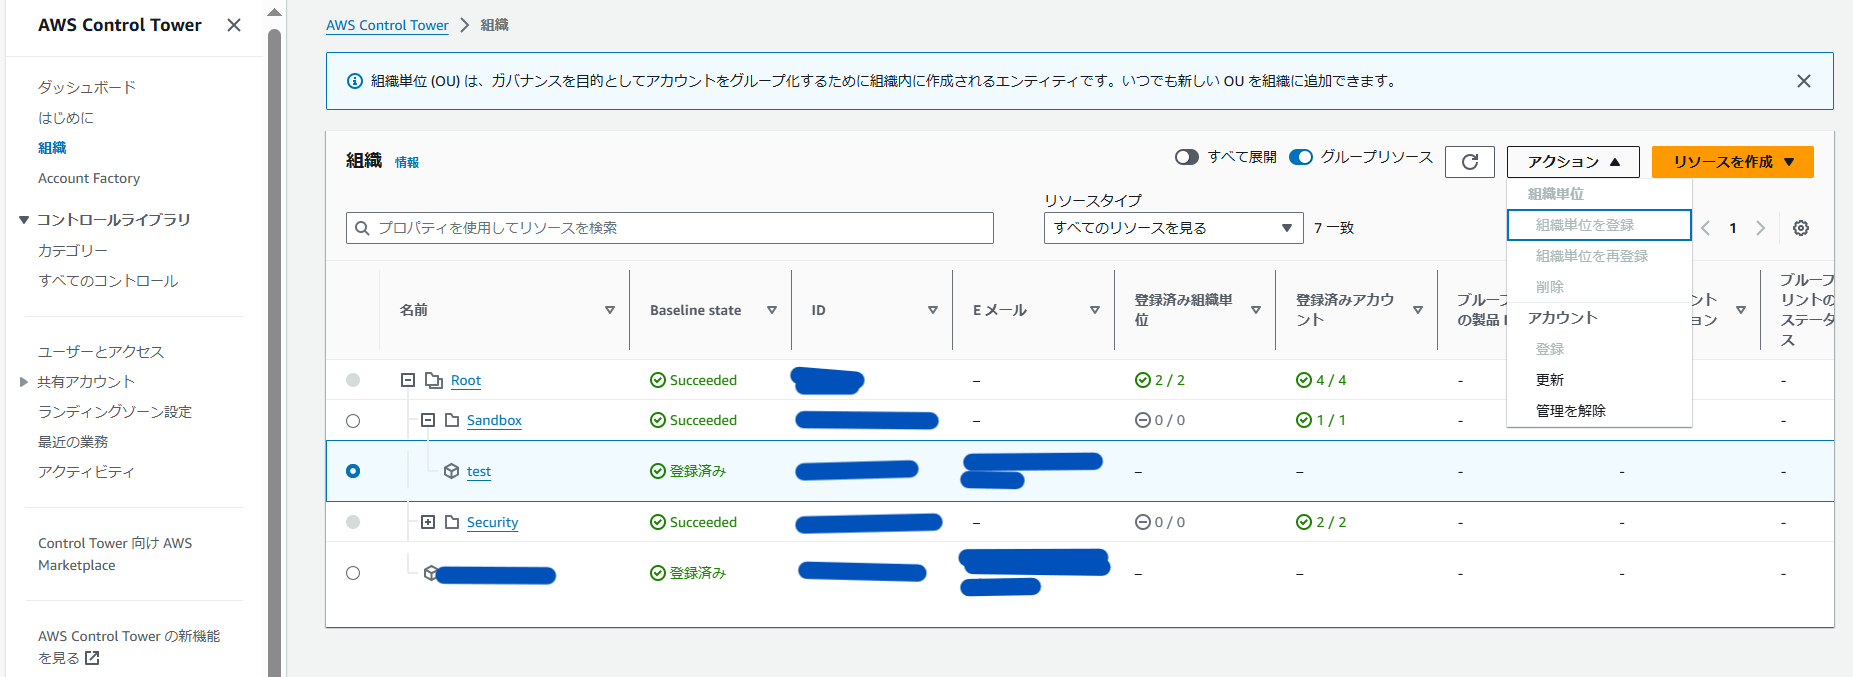Open the AWS Control Tower breadcrumb link
The image size is (1853, 677).
387,25
